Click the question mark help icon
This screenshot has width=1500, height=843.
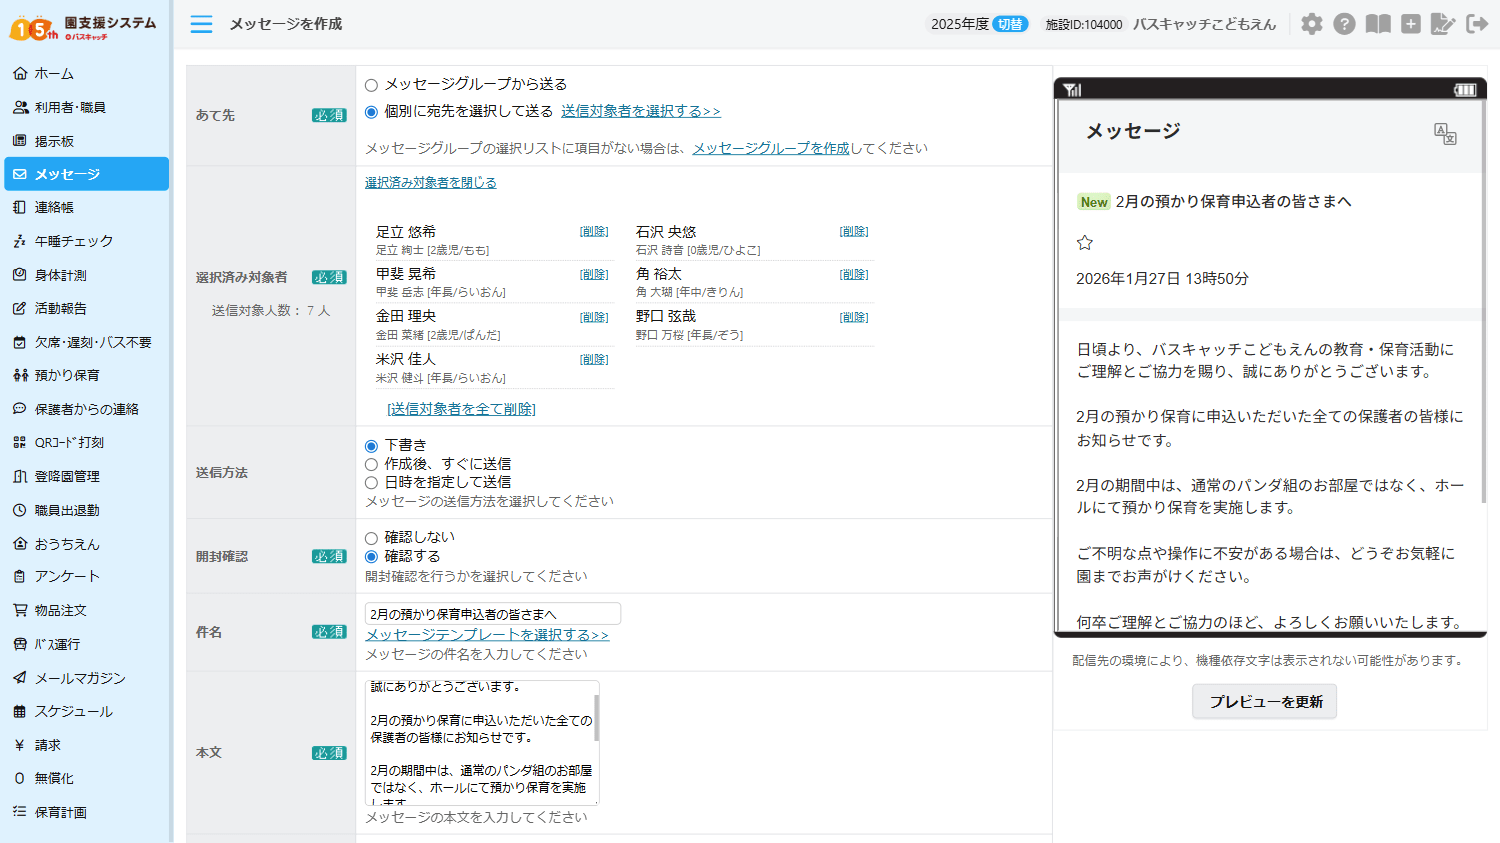1344,23
